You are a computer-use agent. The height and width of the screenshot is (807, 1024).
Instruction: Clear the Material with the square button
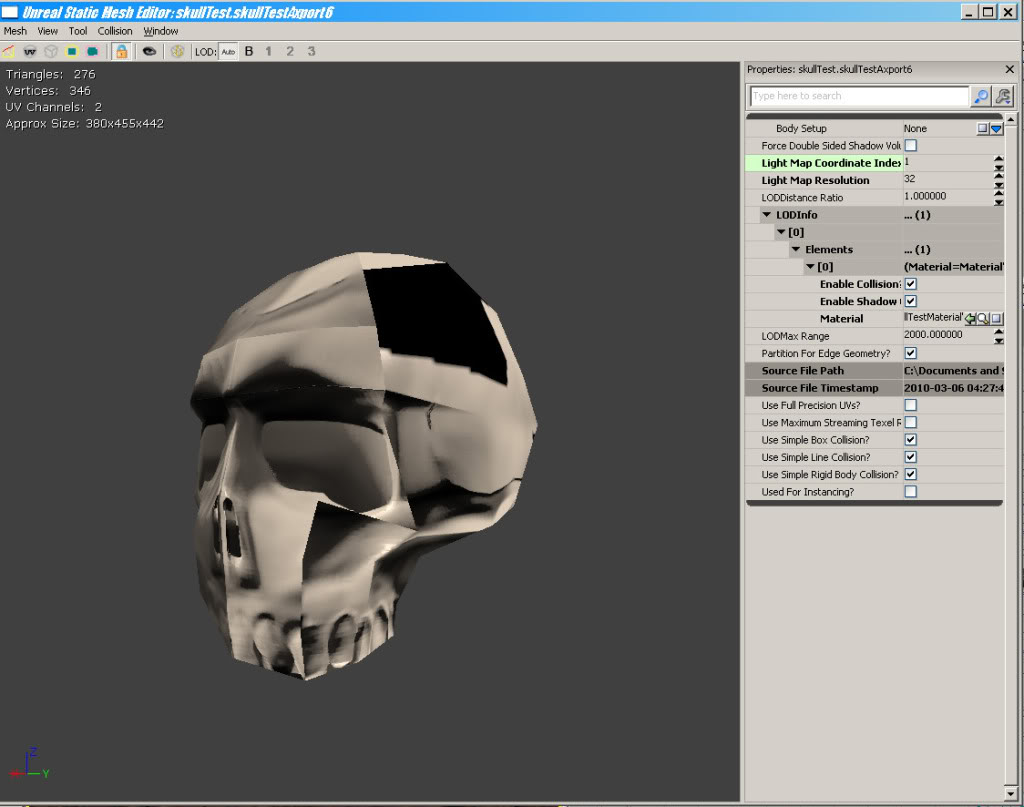point(996,319)
